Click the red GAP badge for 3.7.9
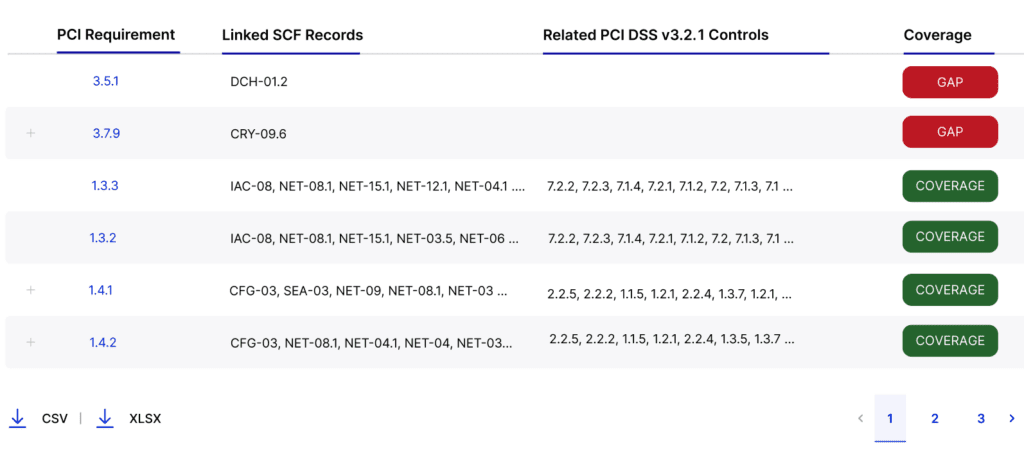 tap(950, 132)
